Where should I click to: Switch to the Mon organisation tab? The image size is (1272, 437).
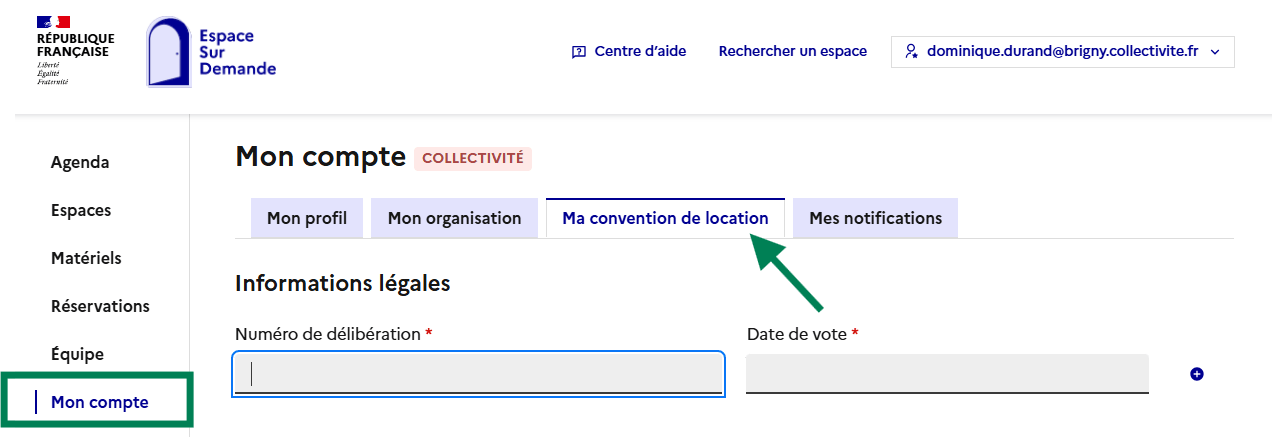[454, 218]
